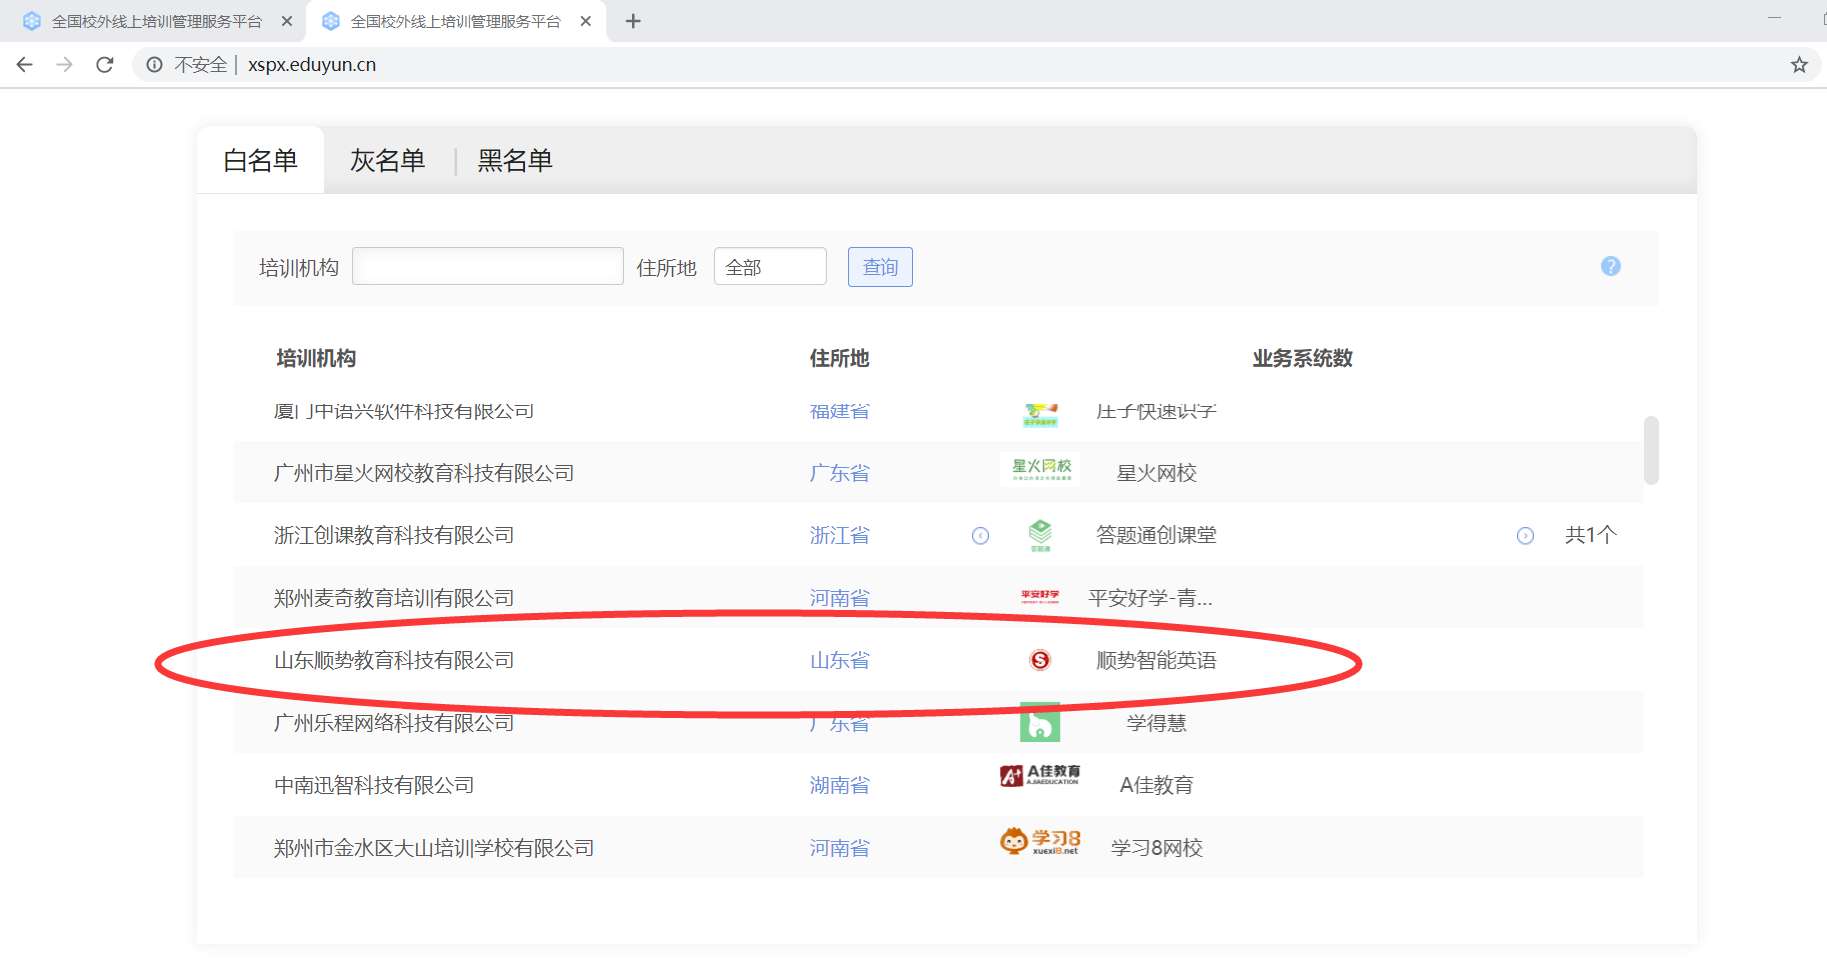Select 广州市星火网校教育科技有限公司 row
Screen dimensions: 1827x960
coord(938,473)
